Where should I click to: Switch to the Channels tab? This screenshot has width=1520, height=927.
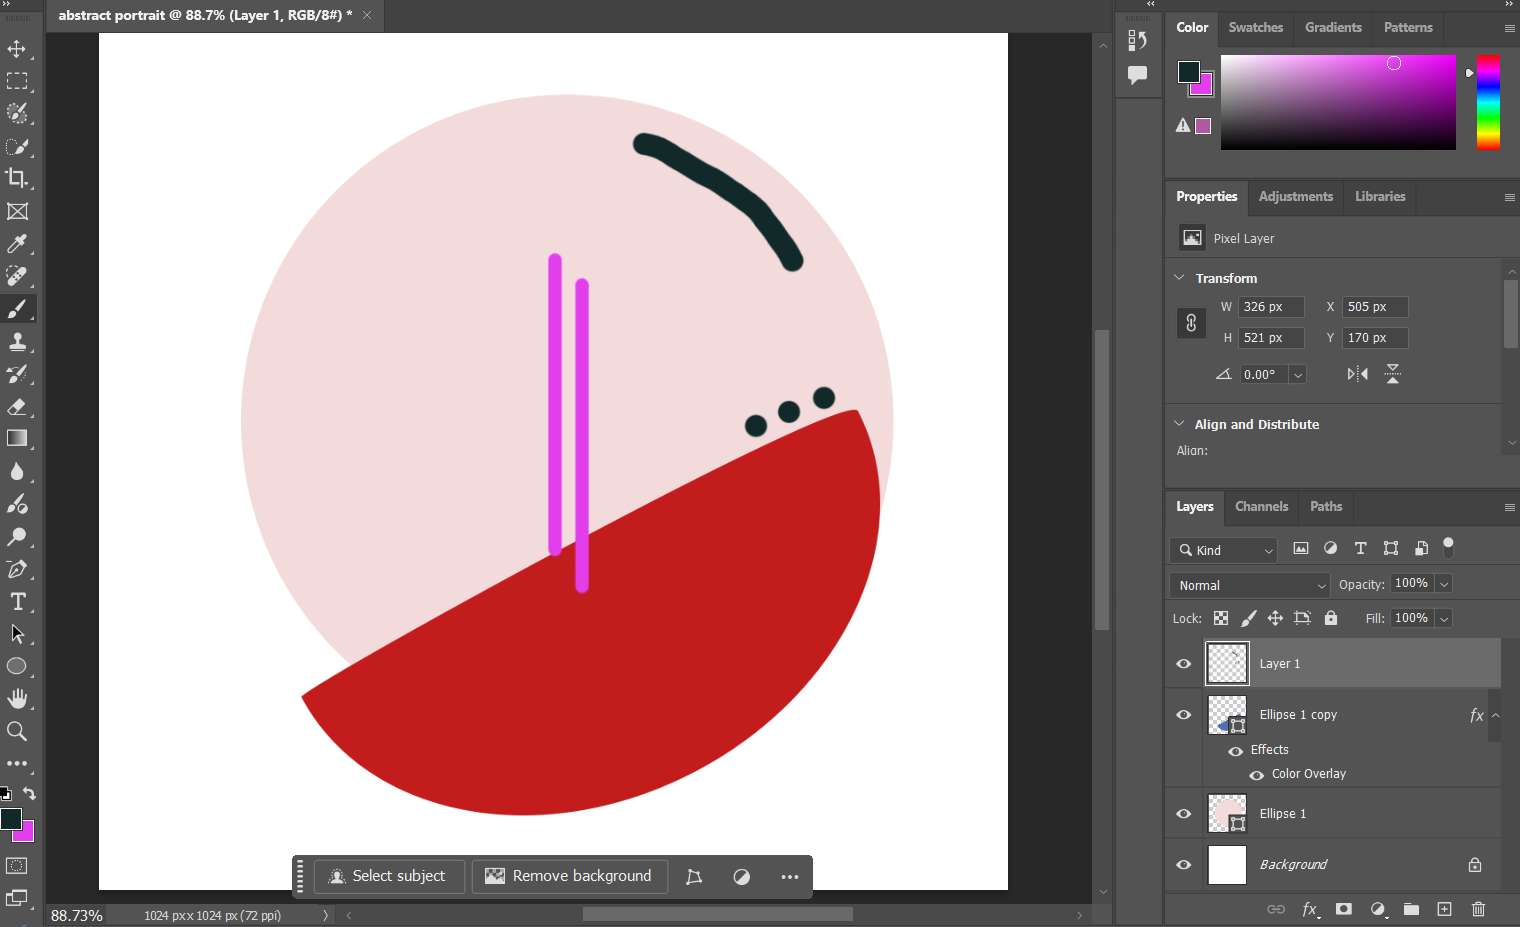(1261, 507)
